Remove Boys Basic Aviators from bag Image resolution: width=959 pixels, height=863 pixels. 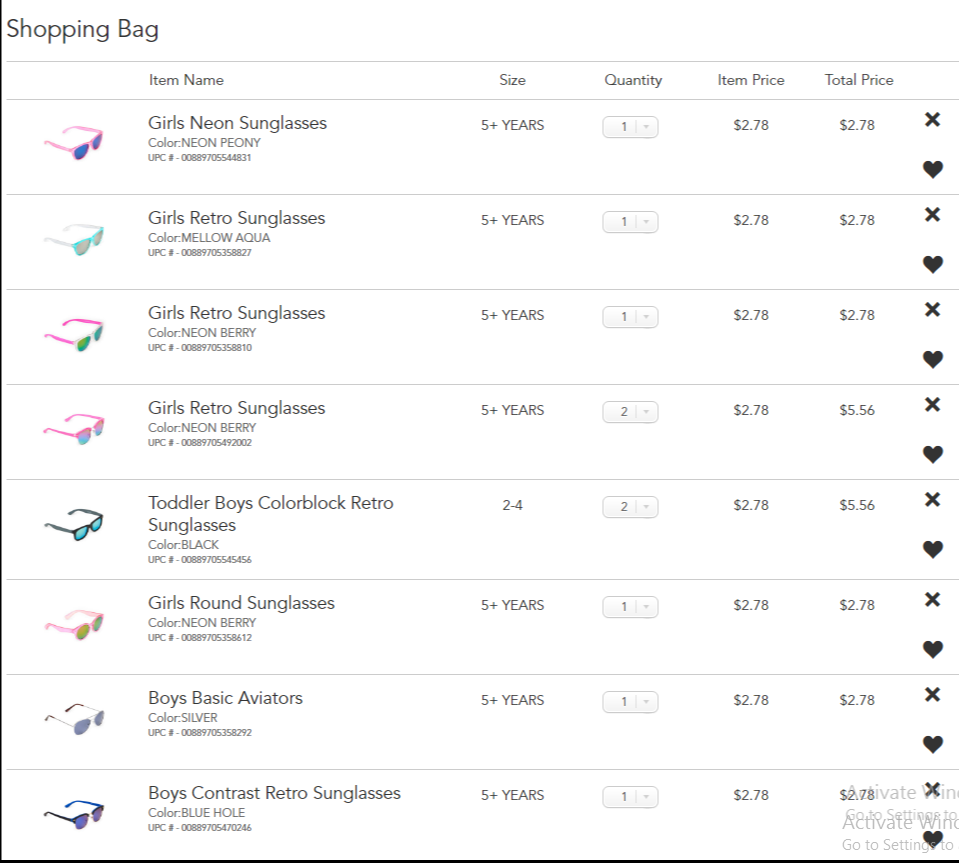point(932,695)
